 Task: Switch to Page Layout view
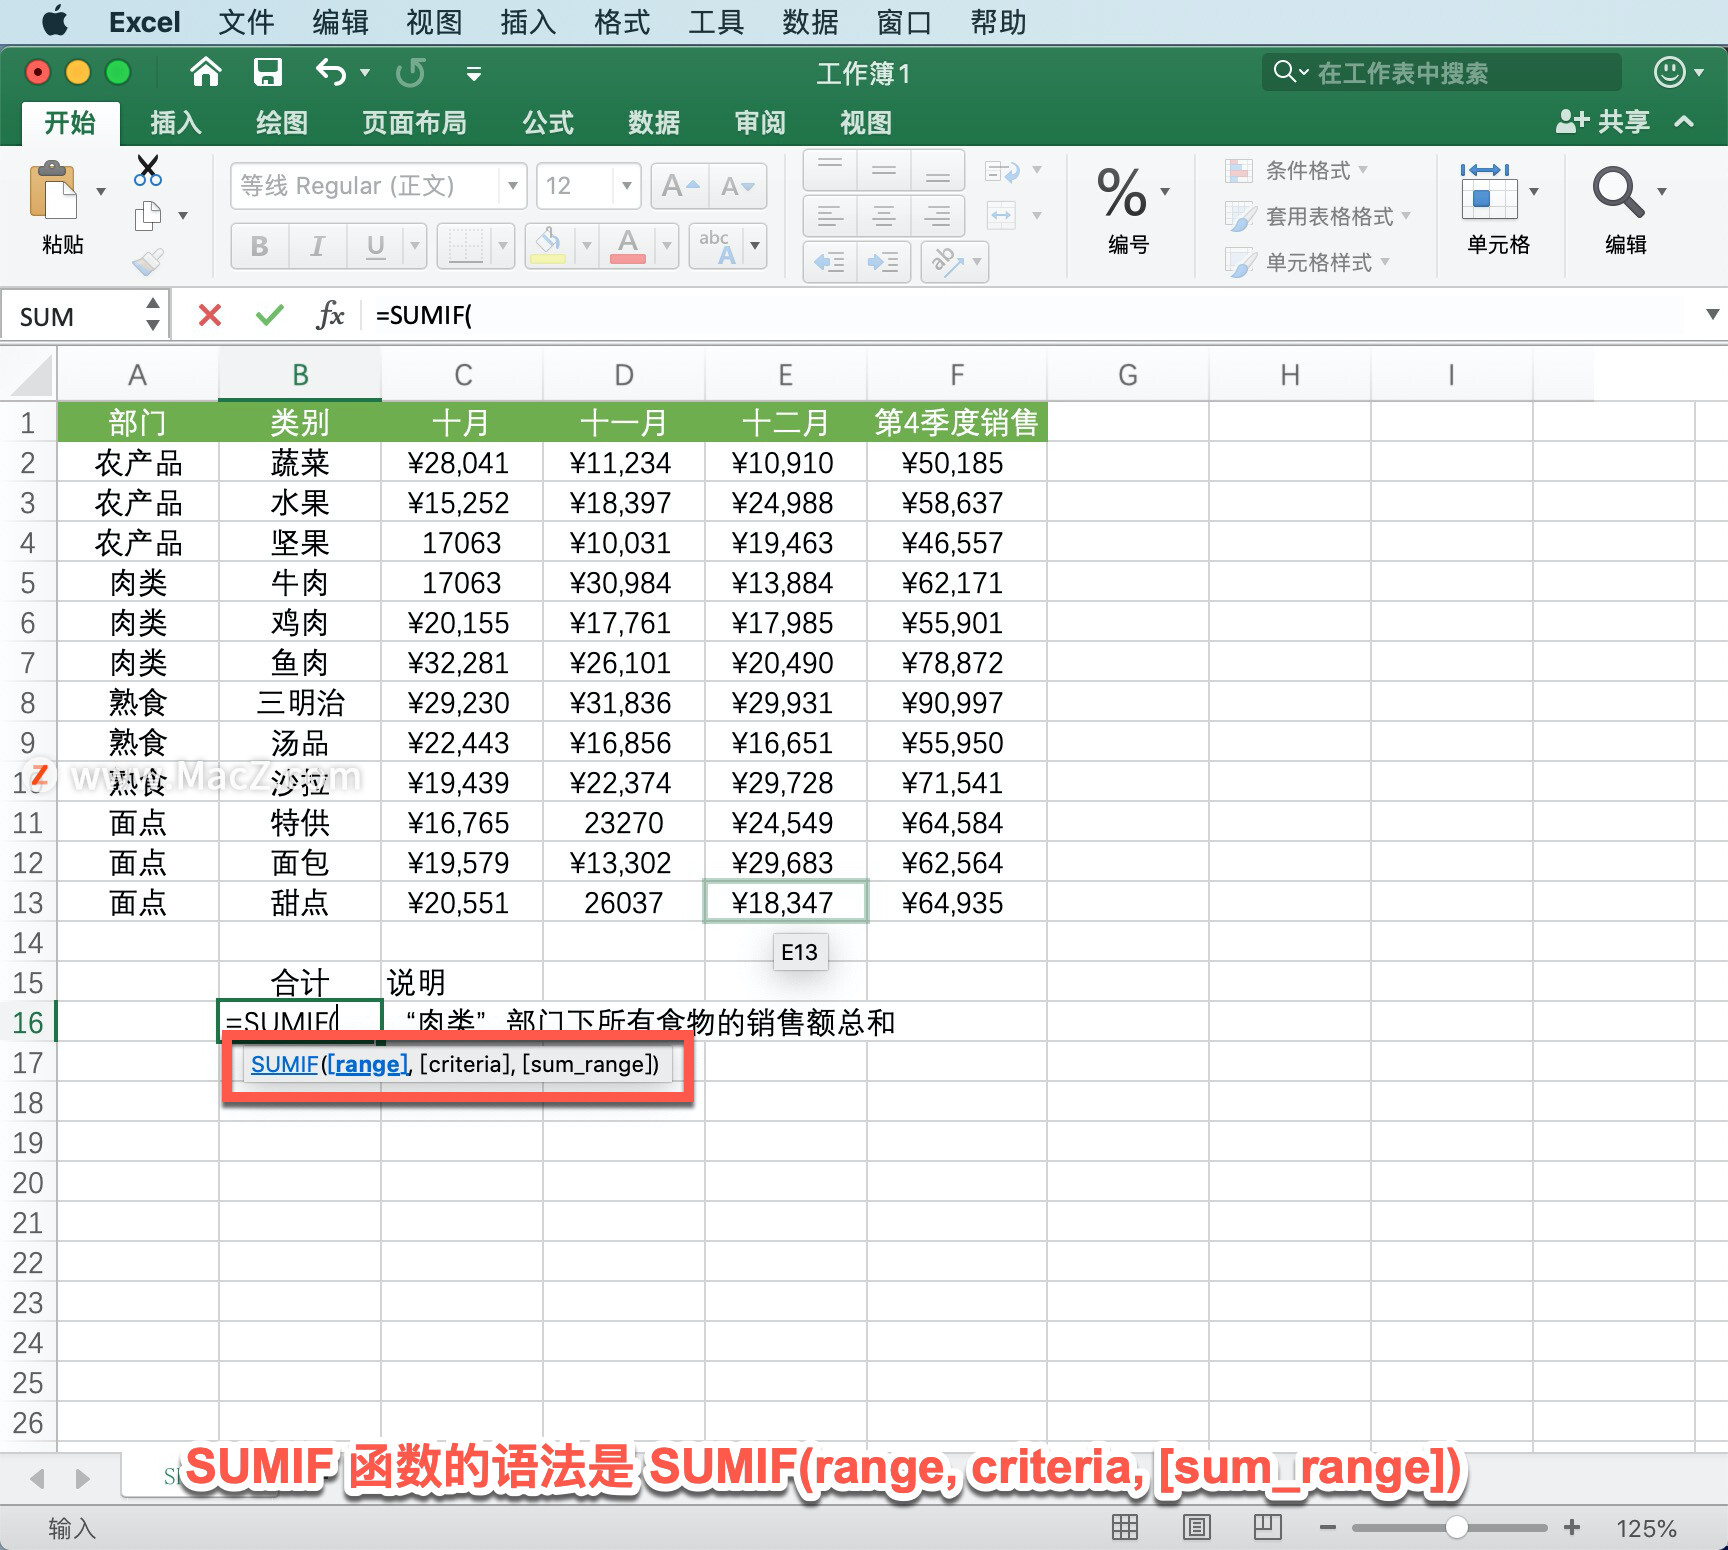pyautogui.click(x=1197, y=1527)
